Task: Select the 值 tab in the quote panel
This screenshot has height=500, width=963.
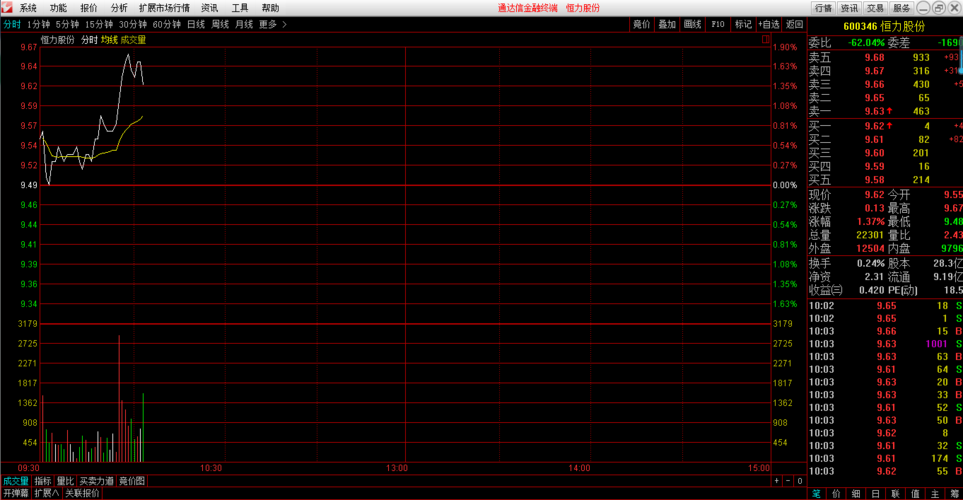Action: click(x=915, y=494)
